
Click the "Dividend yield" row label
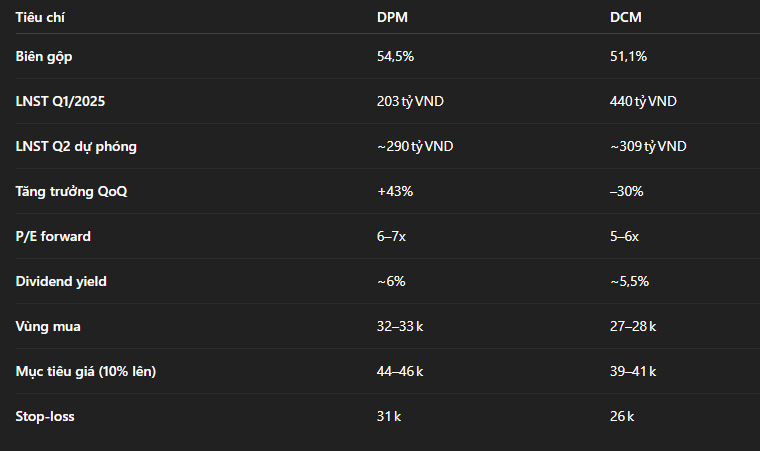pyautogui.click(x=61, y=282)
